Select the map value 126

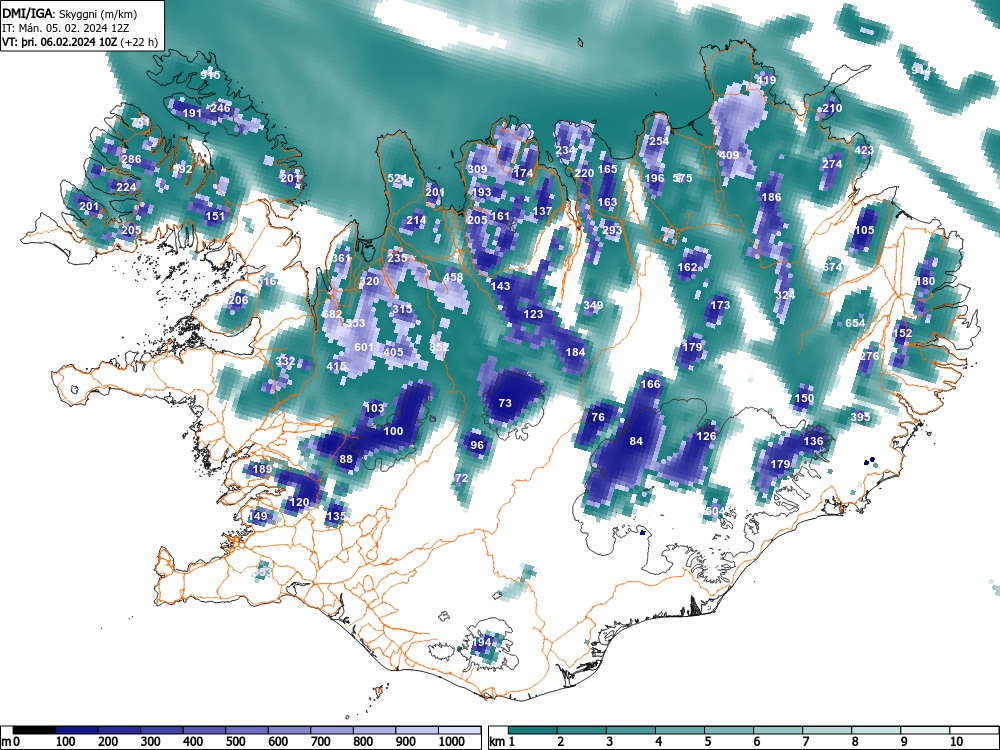[706, 436]
